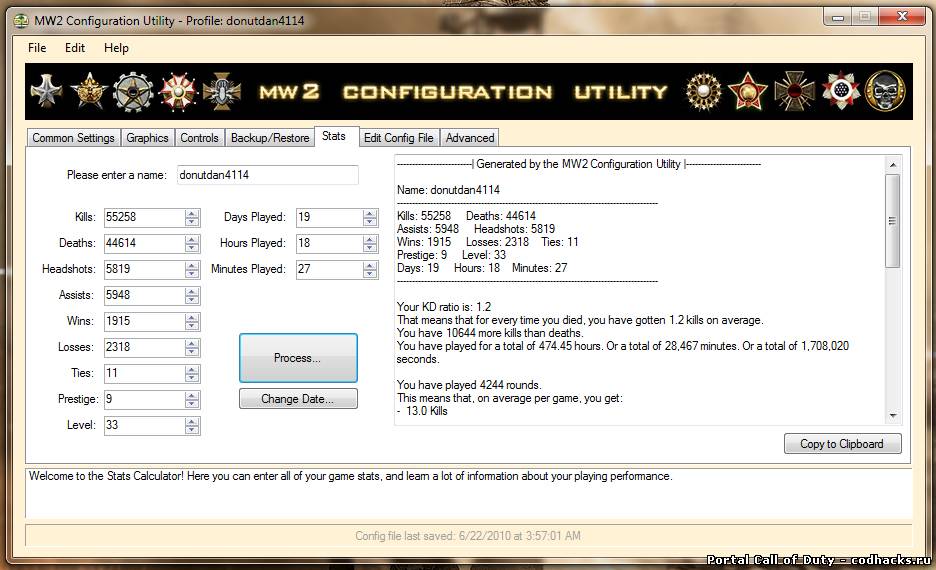Increment Days Played with the up arrow

tap(370, 213)
